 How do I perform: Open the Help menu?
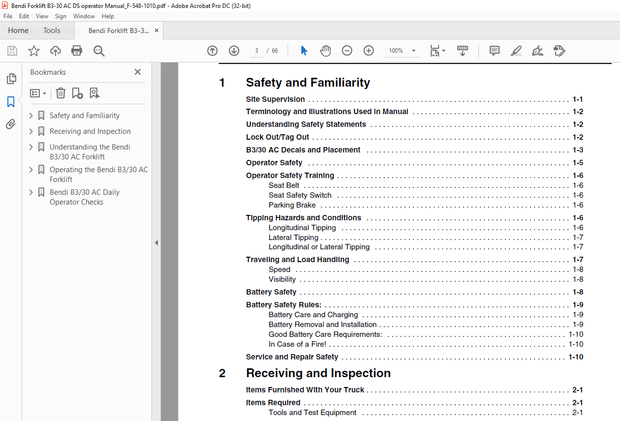pyautogui.click(x=108, y=16)
